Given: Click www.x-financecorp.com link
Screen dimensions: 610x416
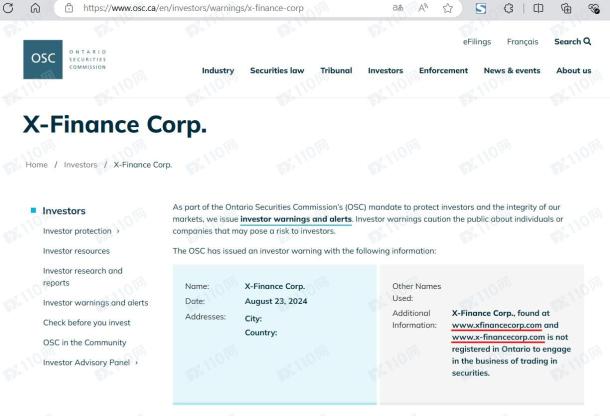Looking at the screenshot, I should pyautogui.click(x=498, y=337).
